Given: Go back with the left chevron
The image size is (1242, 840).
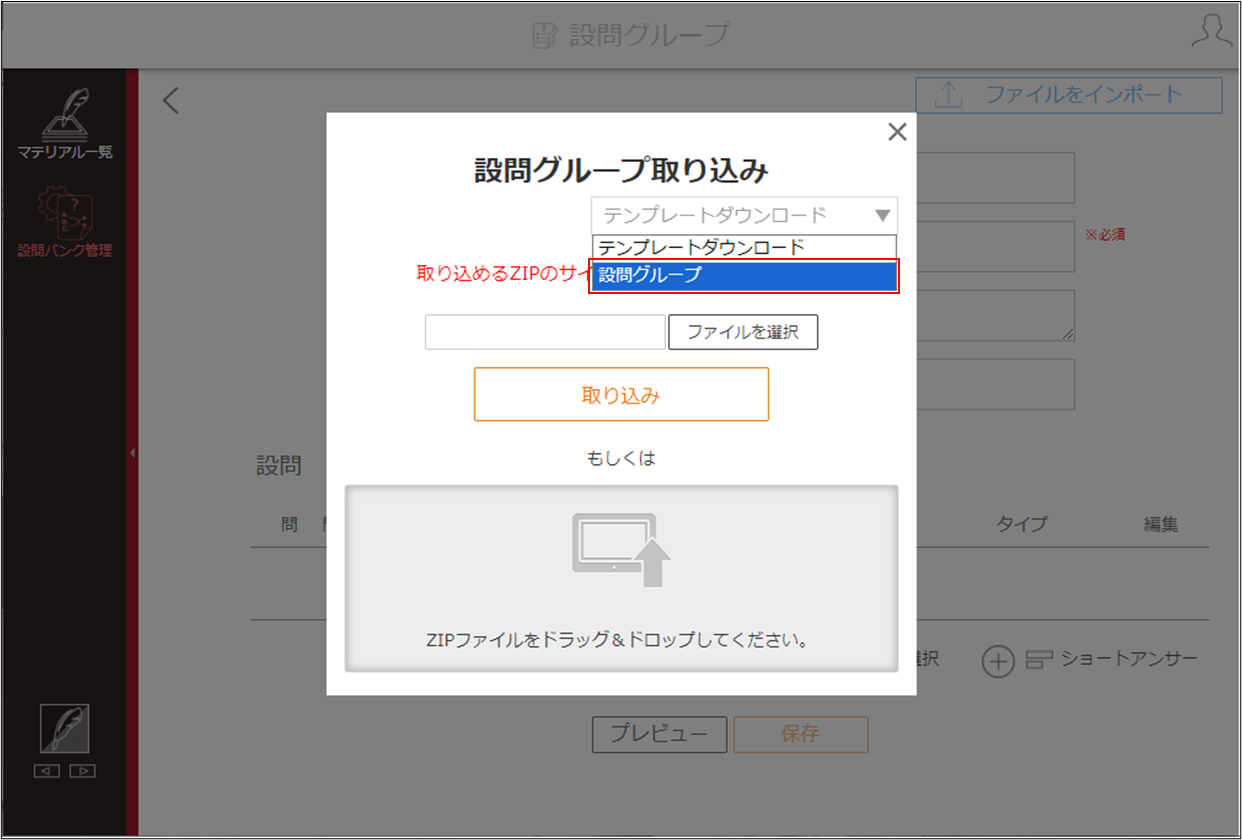Looking at the screenshot, I should click(x=171, y=99).
